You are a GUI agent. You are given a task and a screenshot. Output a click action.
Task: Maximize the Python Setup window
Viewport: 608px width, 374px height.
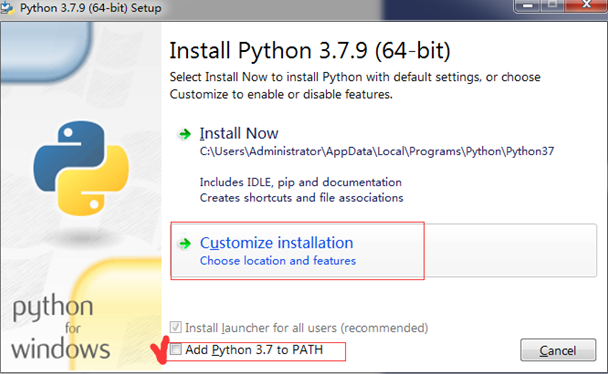(553, 5)
